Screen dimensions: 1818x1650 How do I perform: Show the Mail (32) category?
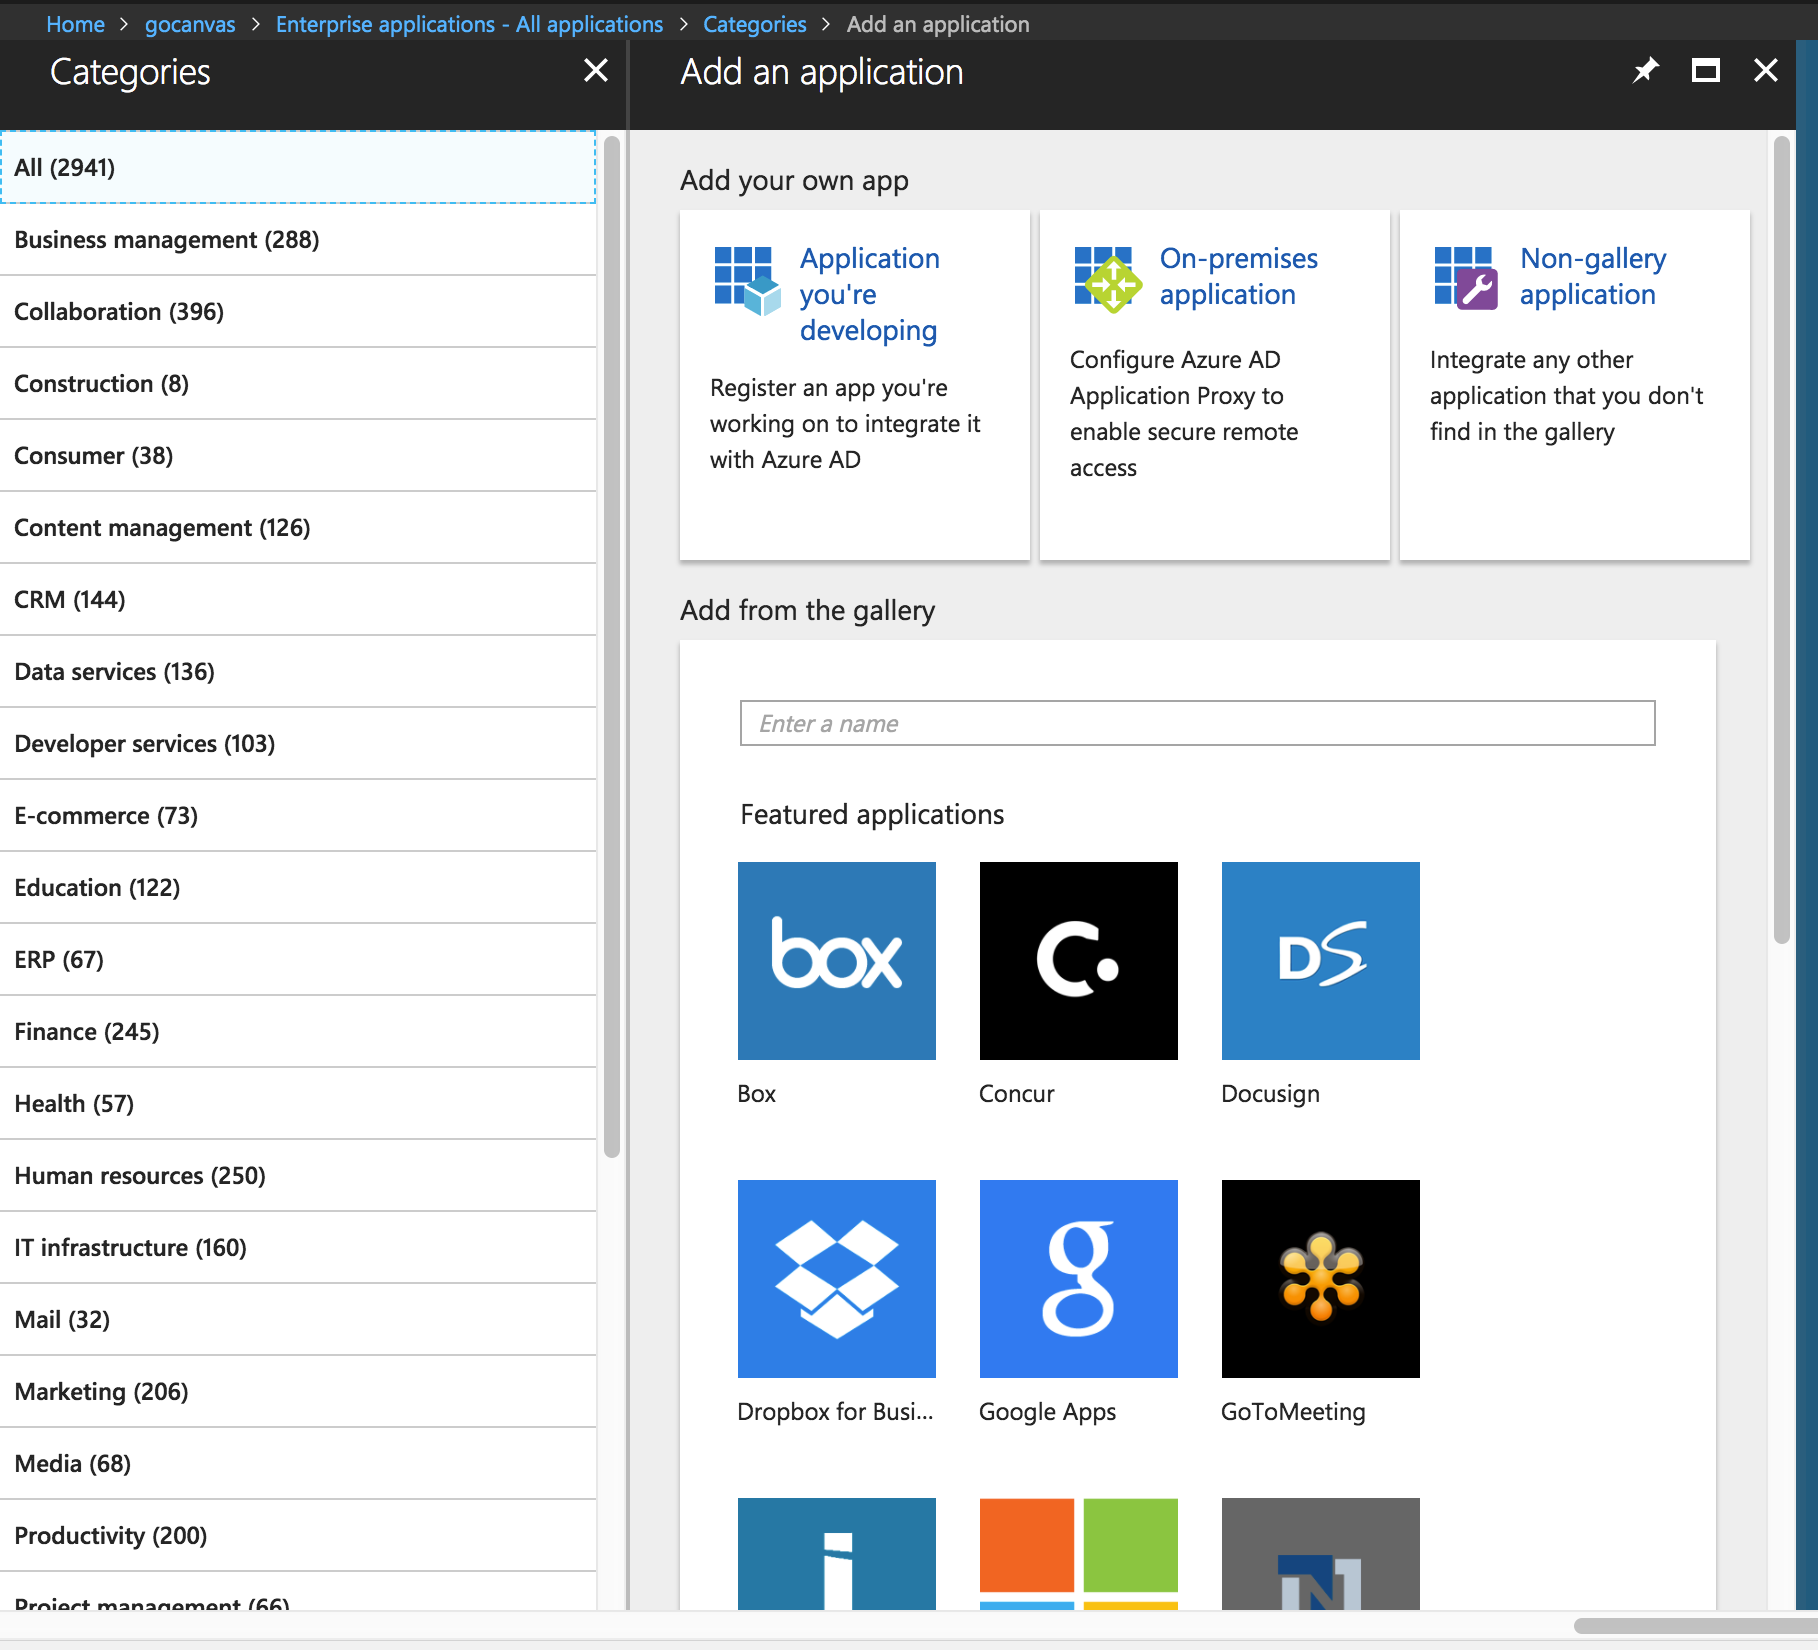point(298,1320)
